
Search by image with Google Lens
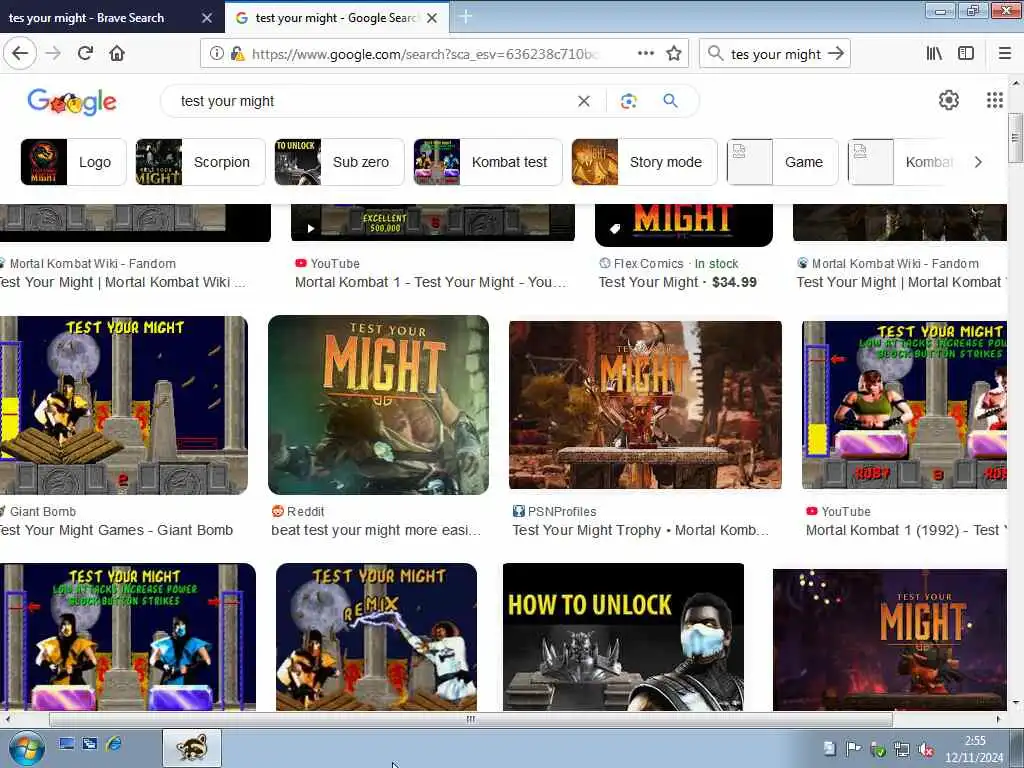(x=628, y=101)
